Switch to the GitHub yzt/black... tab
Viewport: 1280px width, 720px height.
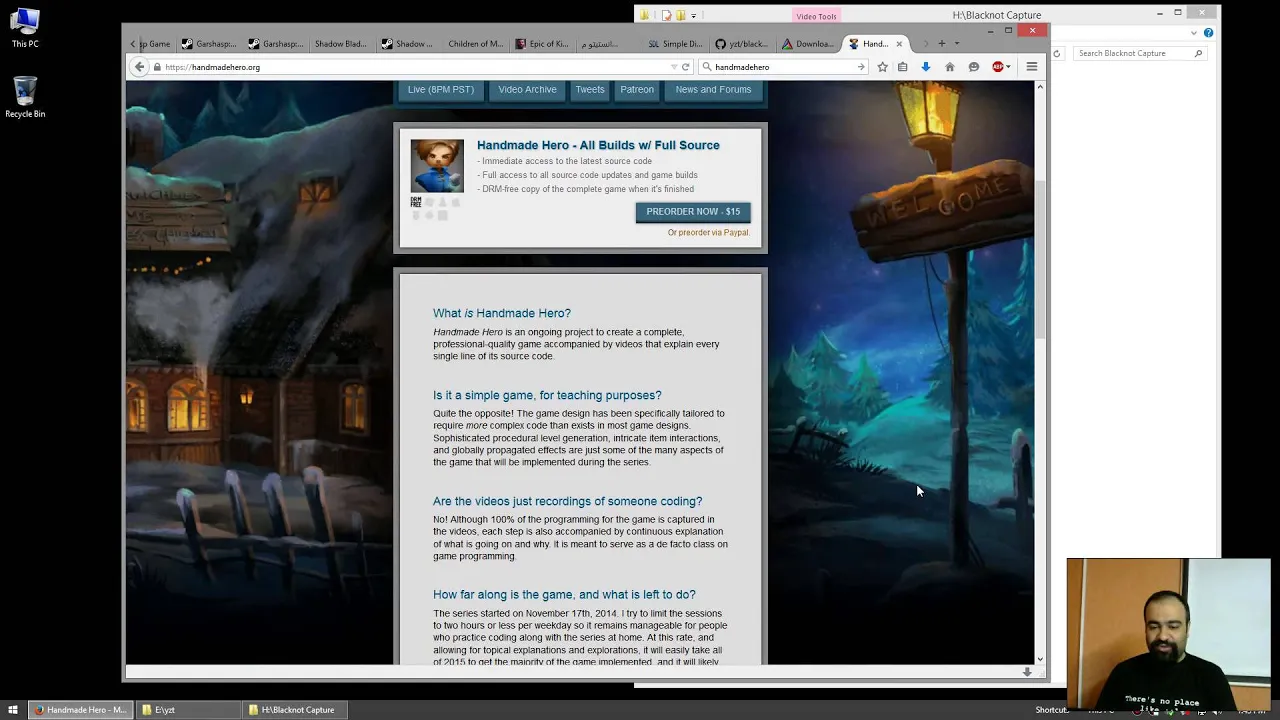[742, 44]
